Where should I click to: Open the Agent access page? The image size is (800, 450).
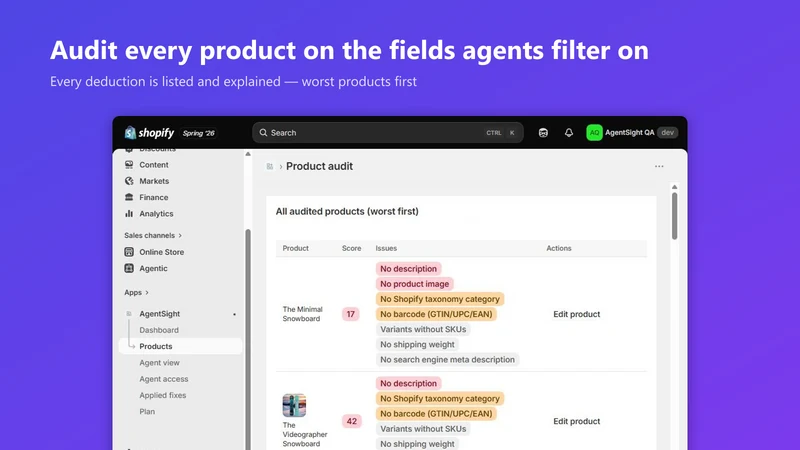(x=164, y=379)
